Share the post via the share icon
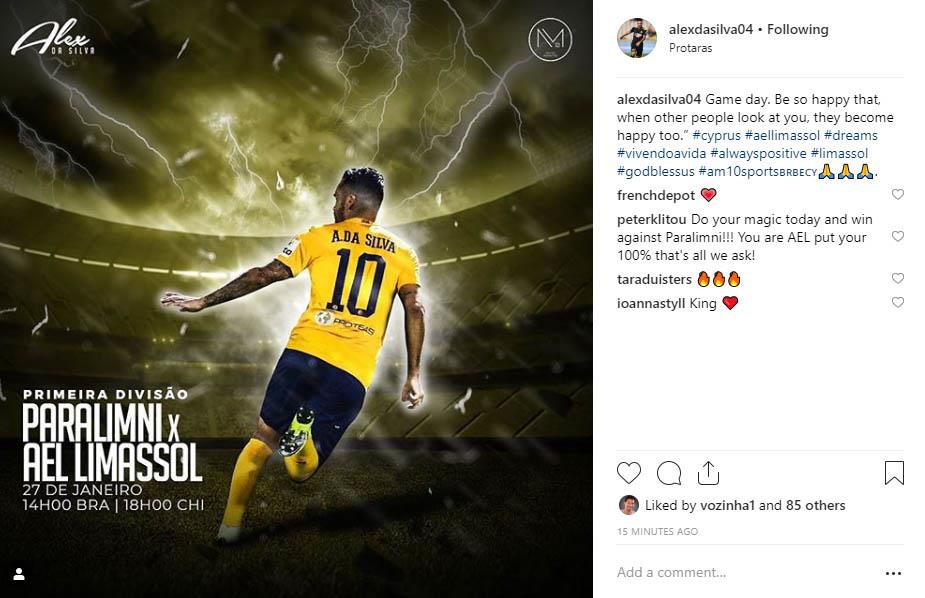This screenshot has width=925, height=598. (x=708, y=472)
